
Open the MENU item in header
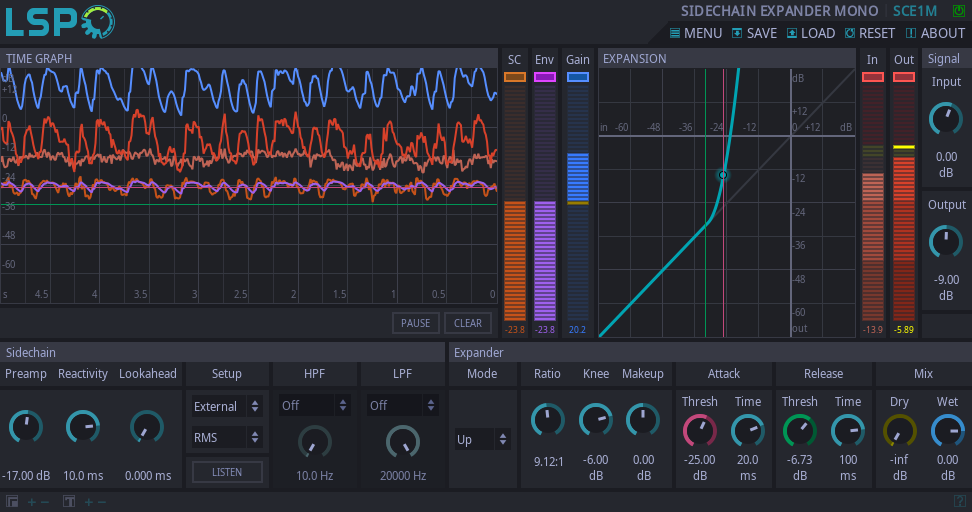tap(696, 33)
